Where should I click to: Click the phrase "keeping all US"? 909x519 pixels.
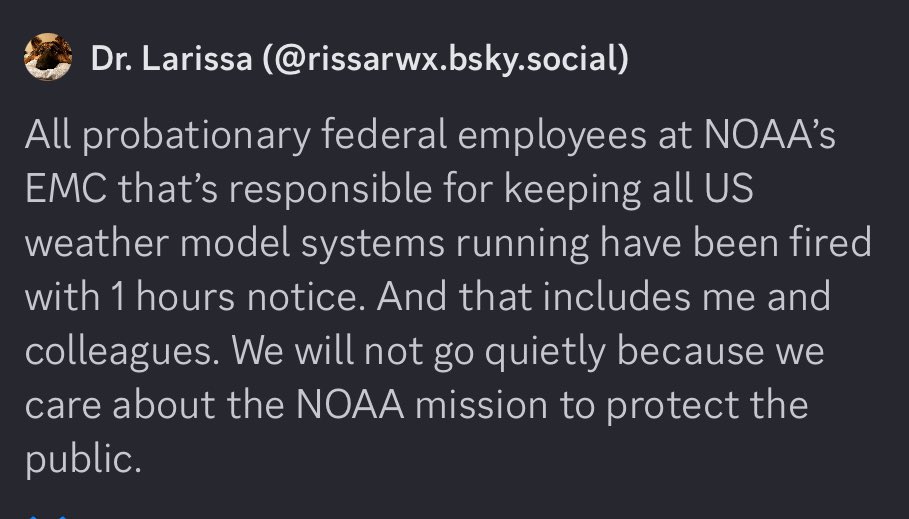628,190
